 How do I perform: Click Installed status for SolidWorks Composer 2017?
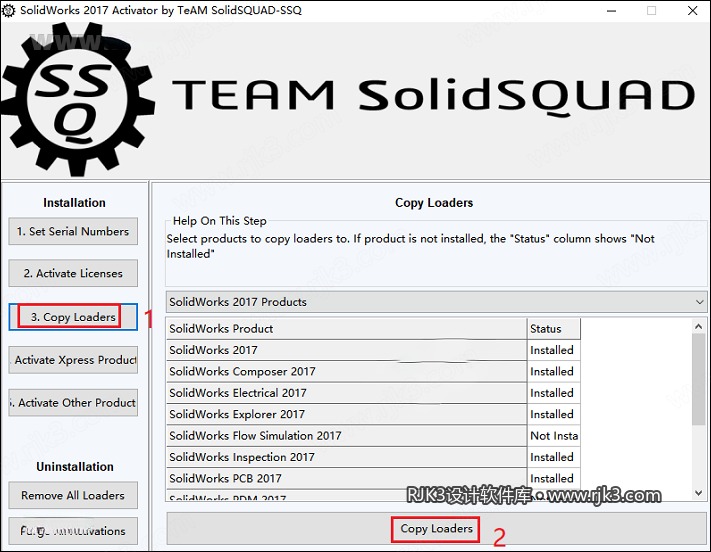pyautogui.click(x=554, y=371)
